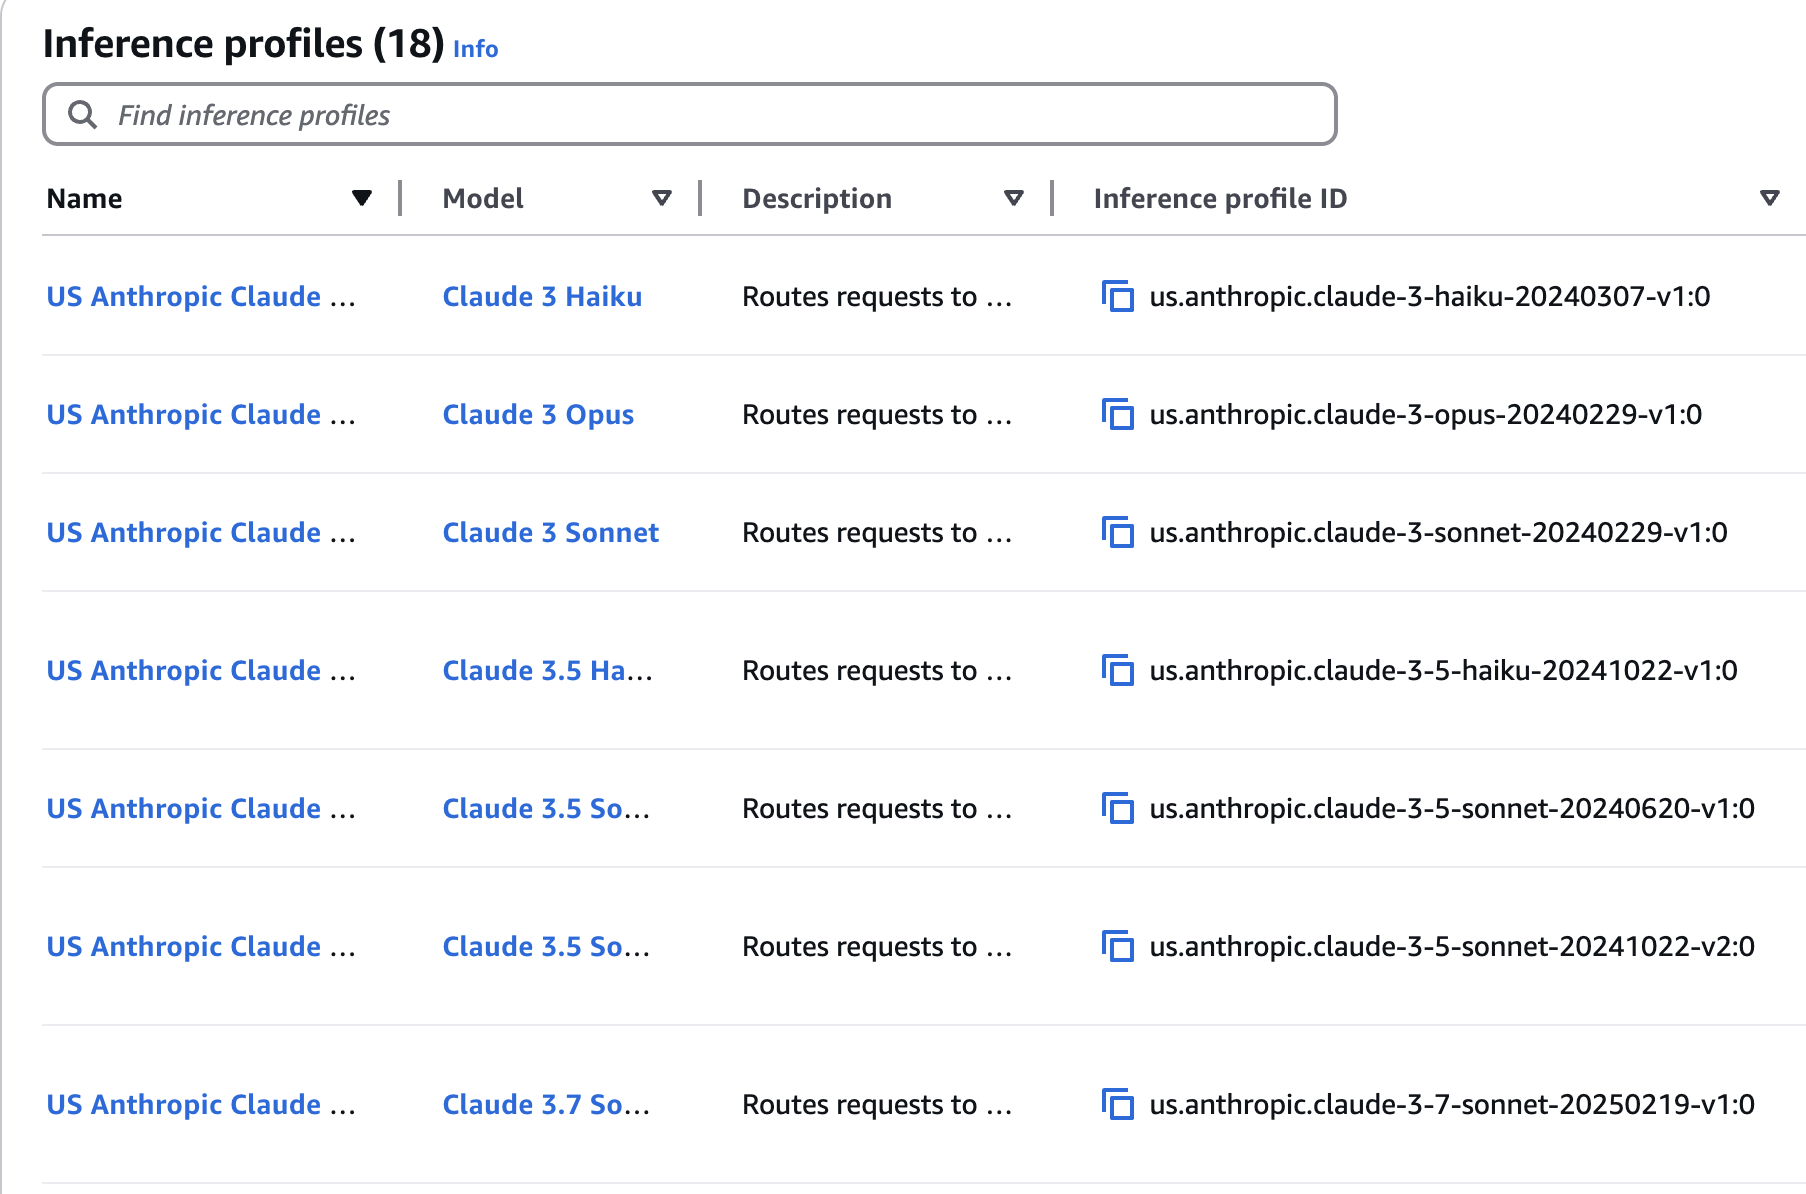Viewport: 1806px width, 1194px height.
Task: Open the Info link beside Inference profiles
Action: pos(475,48)
